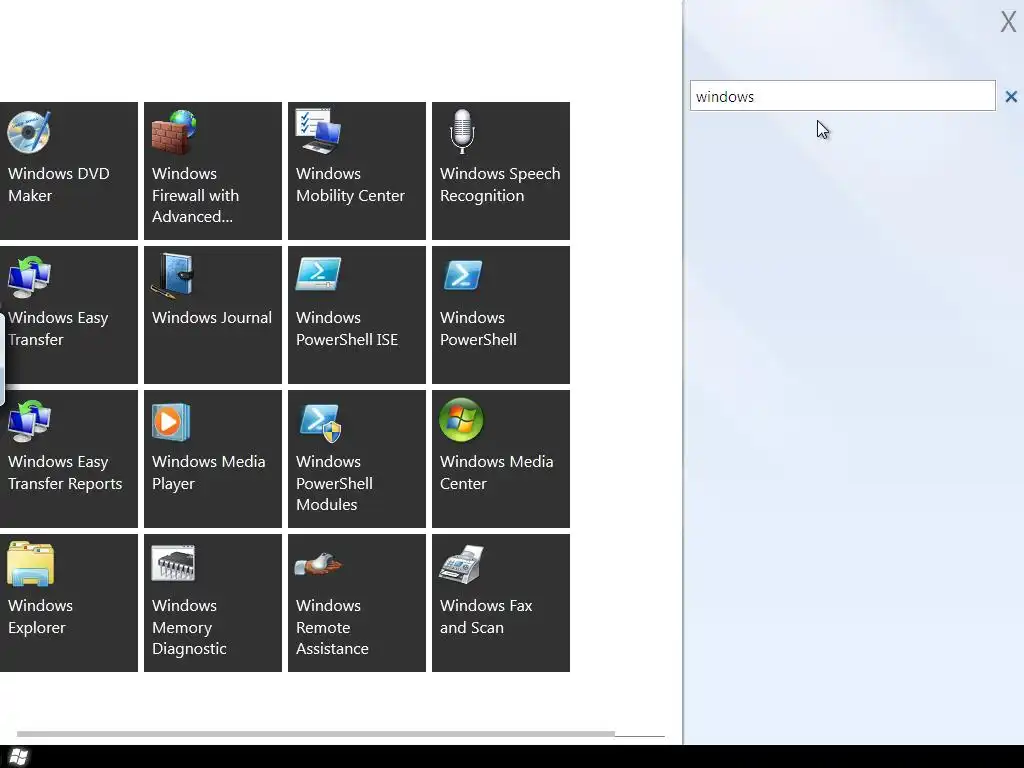Screen dimensions: 1024x768
Task: Select the 'Windows Firewall with Advanced...' label
Action: point(195,195)
